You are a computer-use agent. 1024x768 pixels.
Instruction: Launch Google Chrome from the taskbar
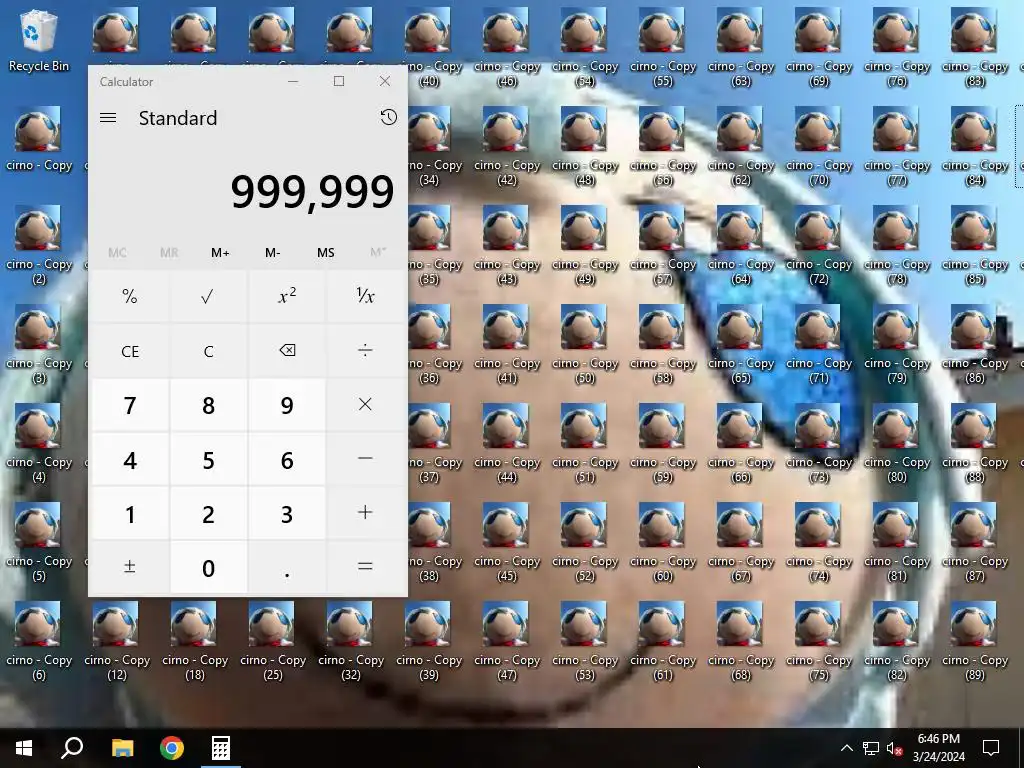(x=172, y=748)
